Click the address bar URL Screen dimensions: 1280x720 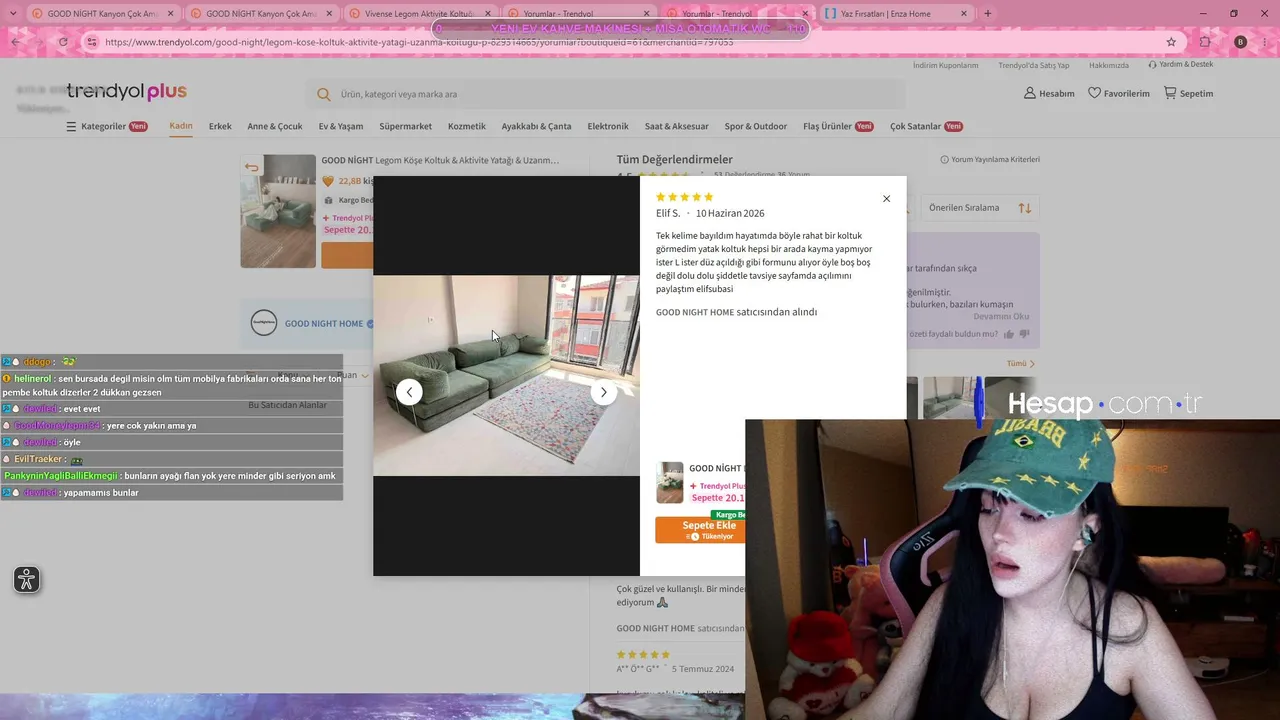[x=420, y=42]
